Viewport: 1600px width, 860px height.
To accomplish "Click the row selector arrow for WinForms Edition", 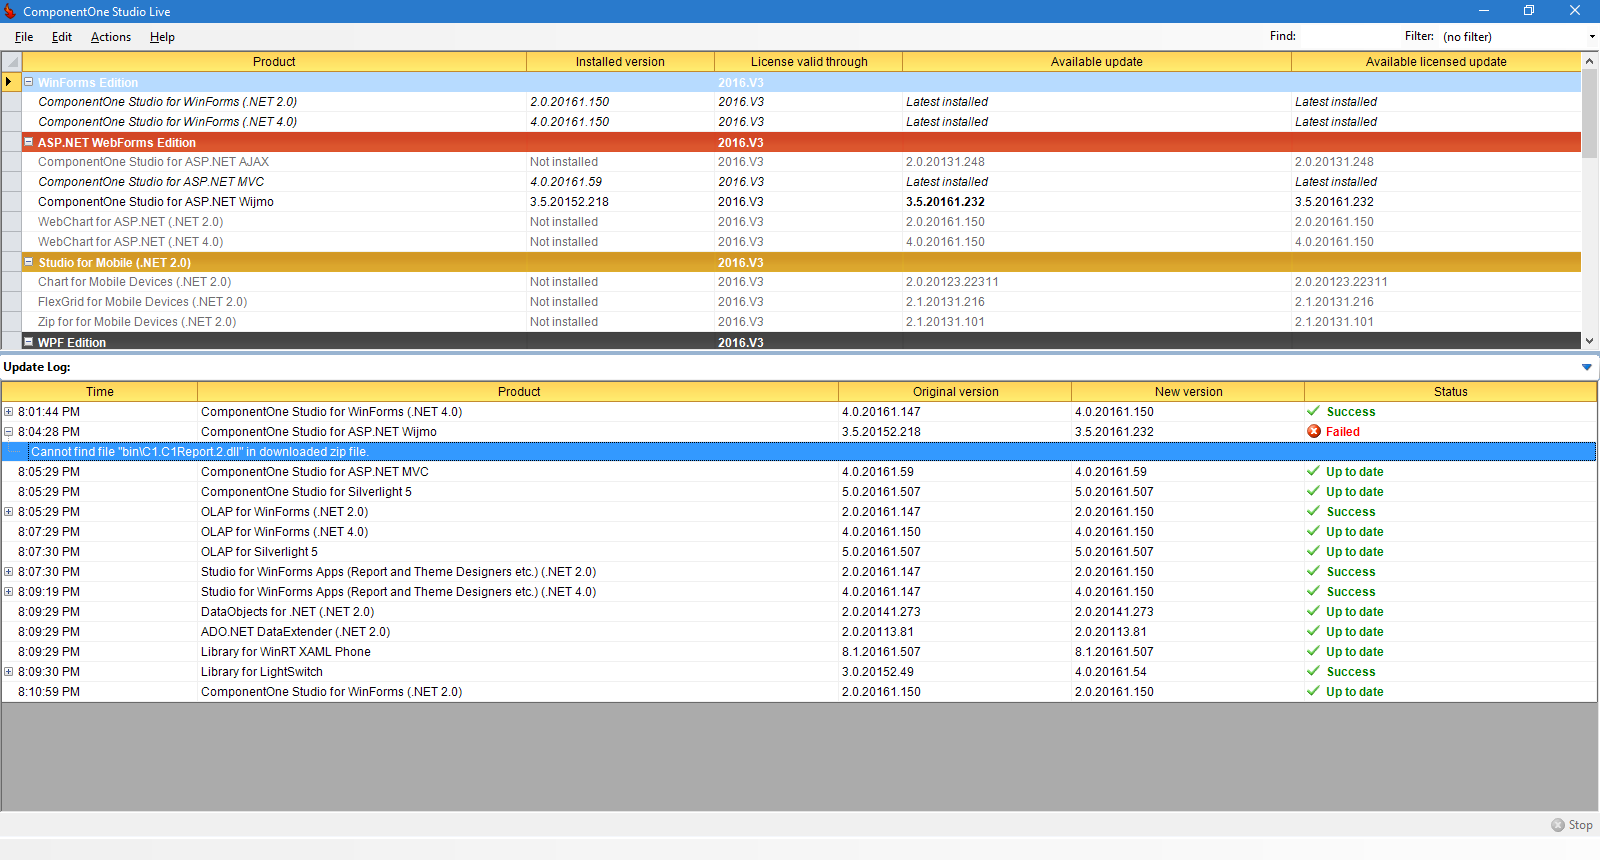I will click(12, 82).
